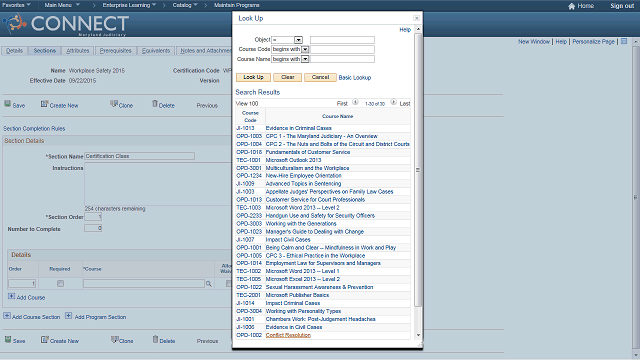
Task: Toggle the Required checkbox in Details row
Action: pos(60,283)
